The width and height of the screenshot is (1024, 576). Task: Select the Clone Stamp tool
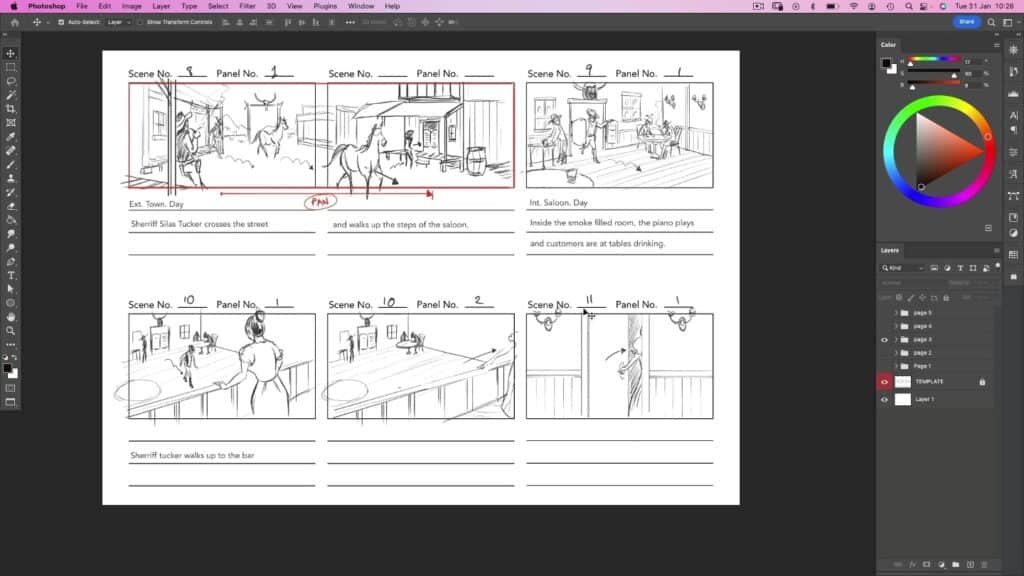10,178
